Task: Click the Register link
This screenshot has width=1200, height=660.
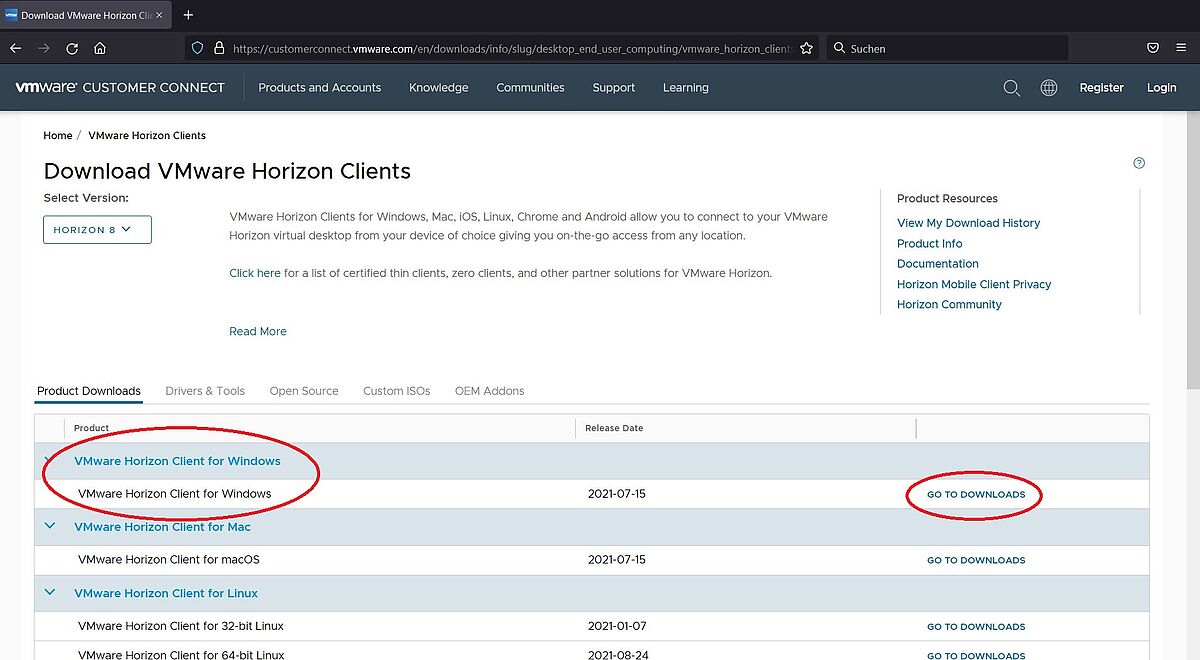Action: pos(1102,88)
